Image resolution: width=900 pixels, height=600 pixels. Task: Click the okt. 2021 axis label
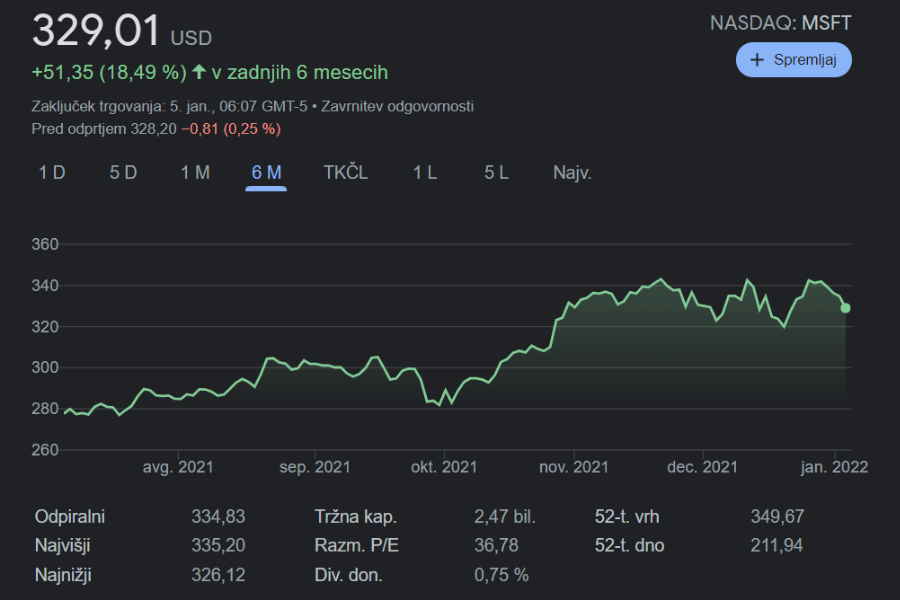(x=444, y=467)
